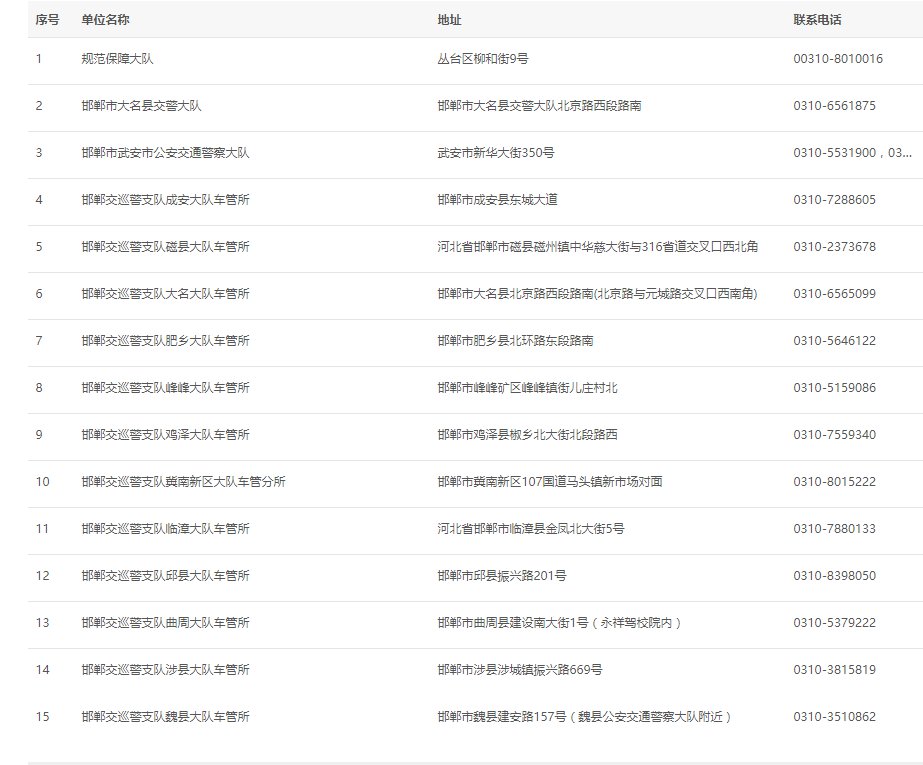Click the truncated phone number 0310-5531900
923x765 pixels.
pyautogui.click(x=852, y=153)
